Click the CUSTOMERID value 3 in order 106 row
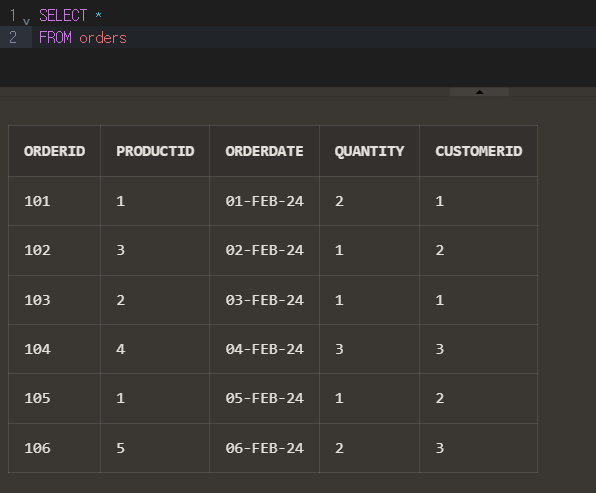 pos(440,448)
